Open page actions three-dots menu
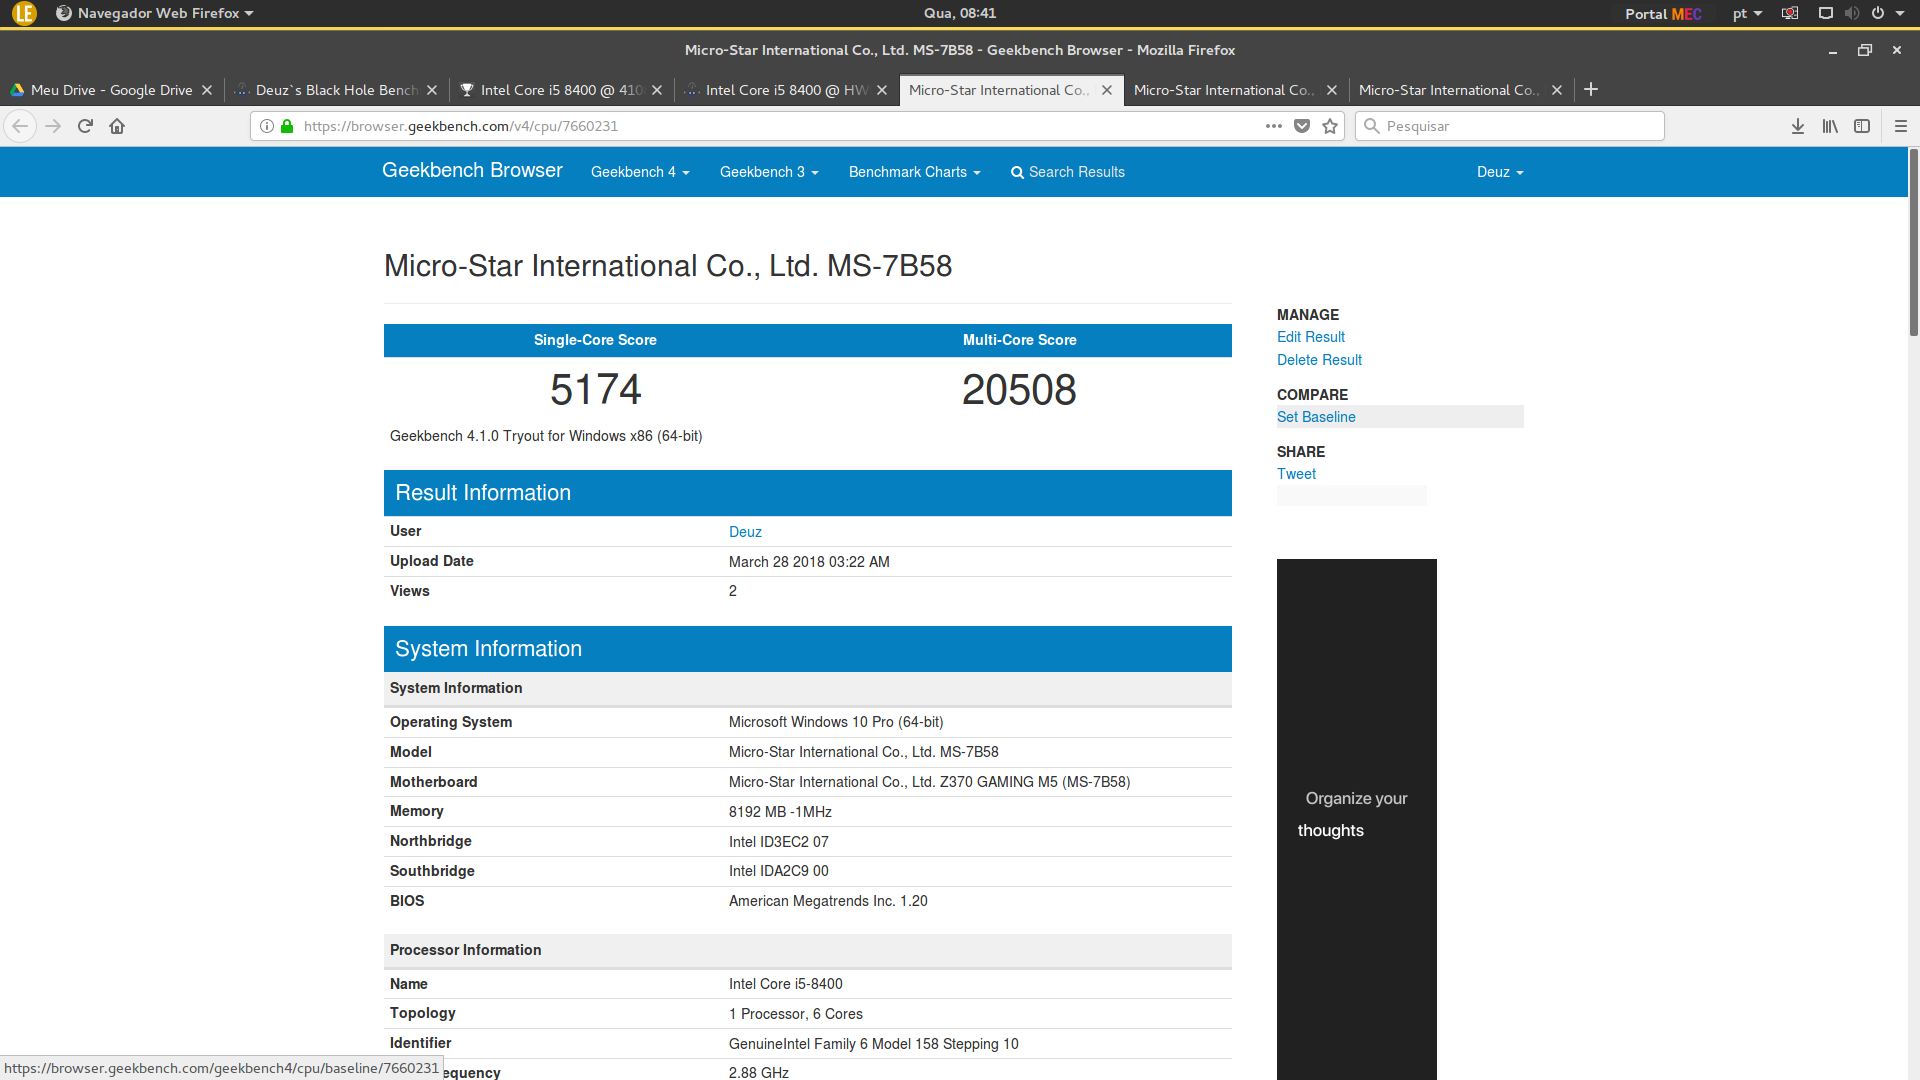Image resolution: width=1920 pixels, height=1080 pixels. (1274, 126)
